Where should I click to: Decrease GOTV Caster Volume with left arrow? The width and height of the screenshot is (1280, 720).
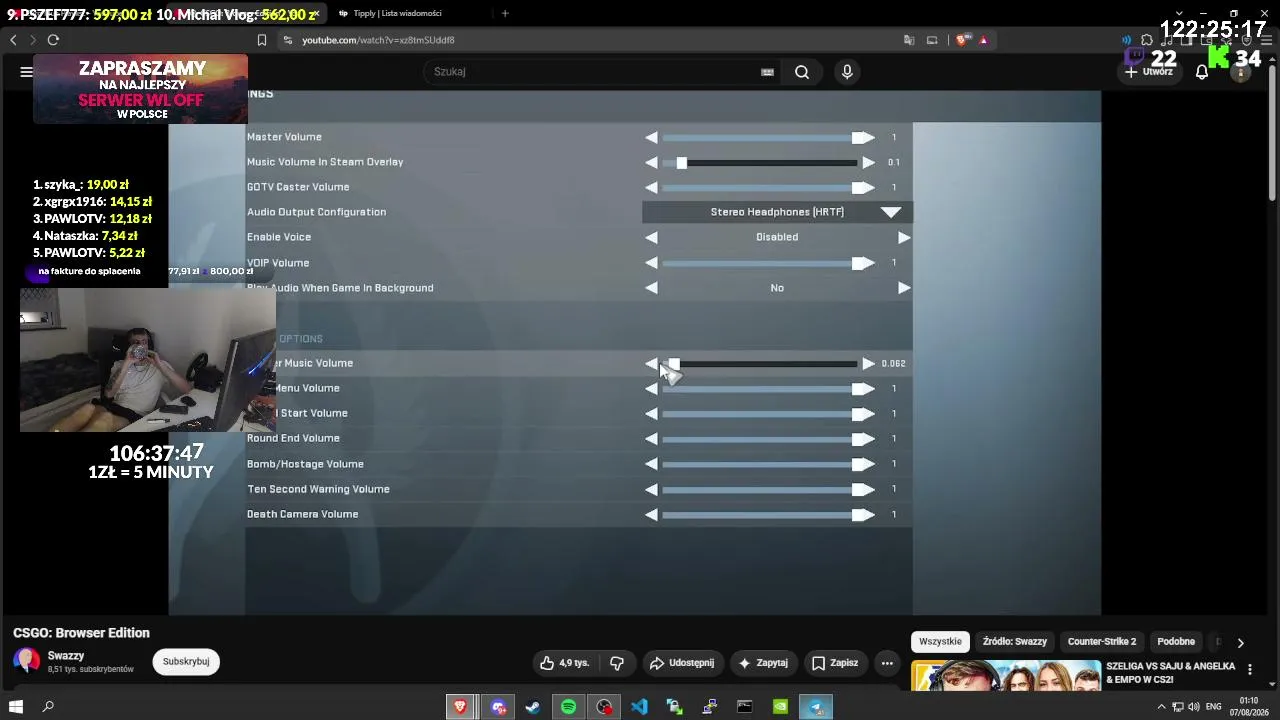click(x=652, y=187)
